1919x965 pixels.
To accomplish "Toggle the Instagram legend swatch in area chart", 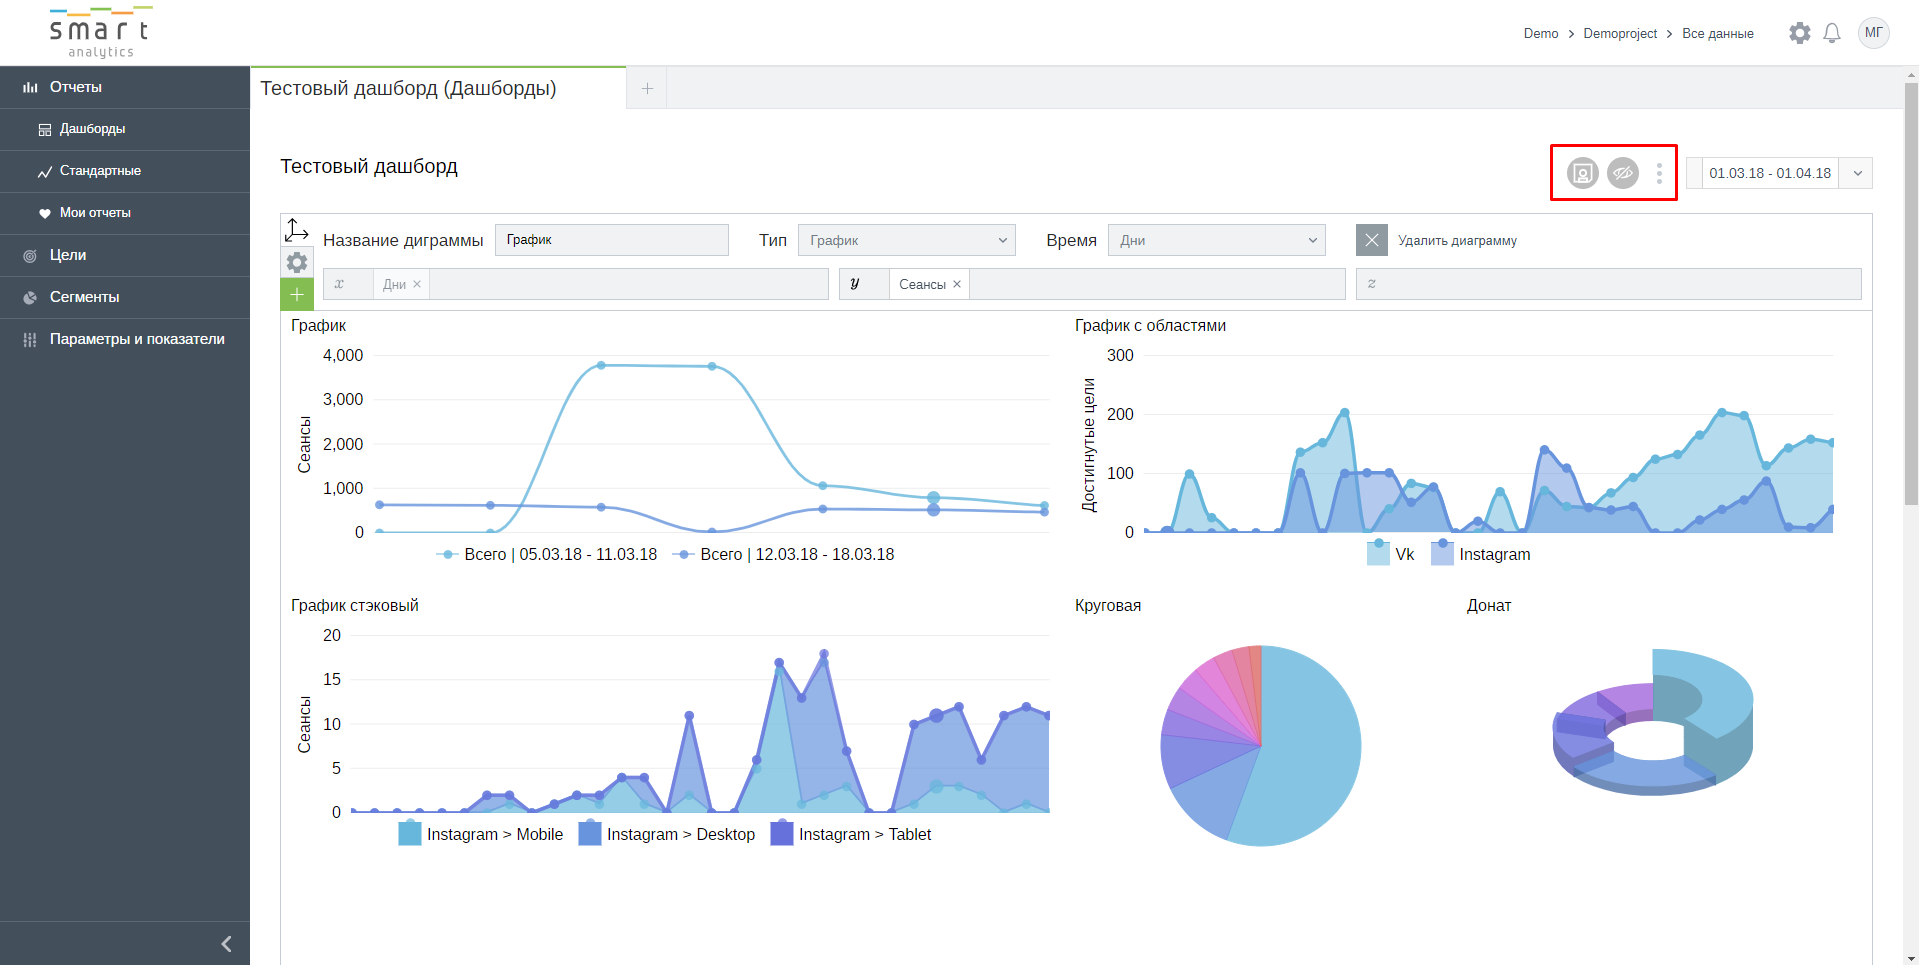I will (x=1442, y=553).
